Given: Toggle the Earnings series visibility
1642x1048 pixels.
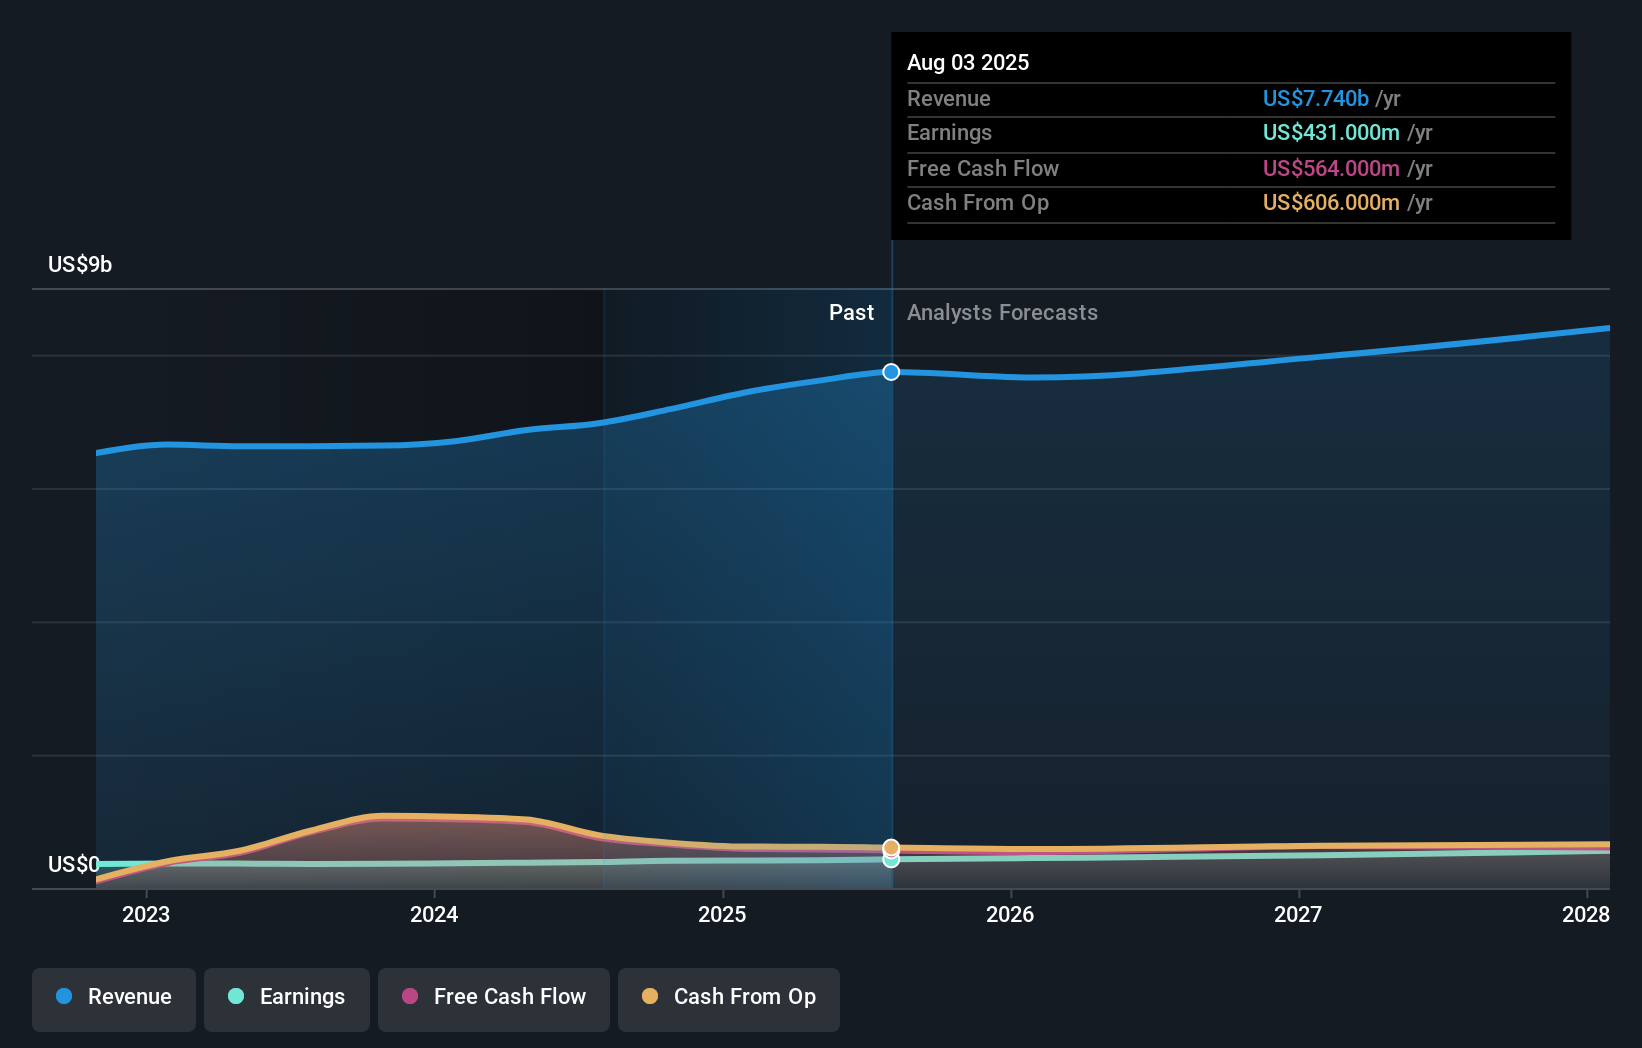Looking at the screenshot, I should coord(286,998).
